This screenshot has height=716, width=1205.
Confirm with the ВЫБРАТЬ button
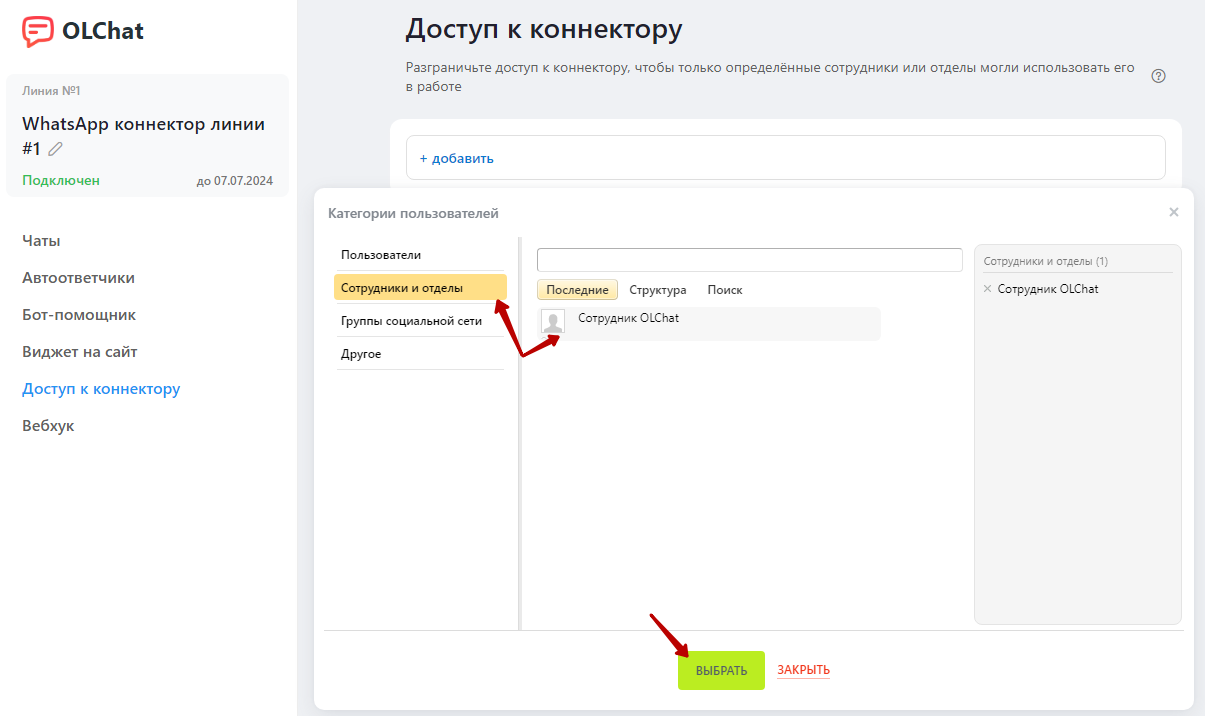tap(721, 670)
